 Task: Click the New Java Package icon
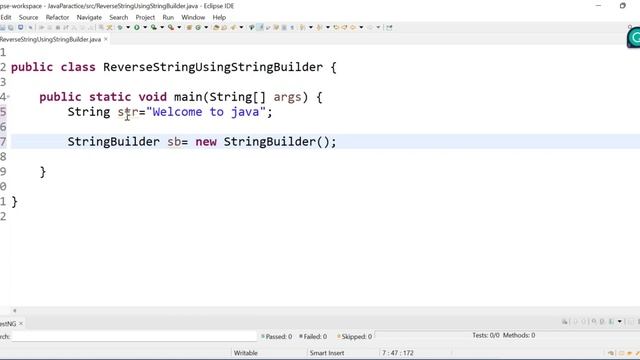click(x=189, y=27)
